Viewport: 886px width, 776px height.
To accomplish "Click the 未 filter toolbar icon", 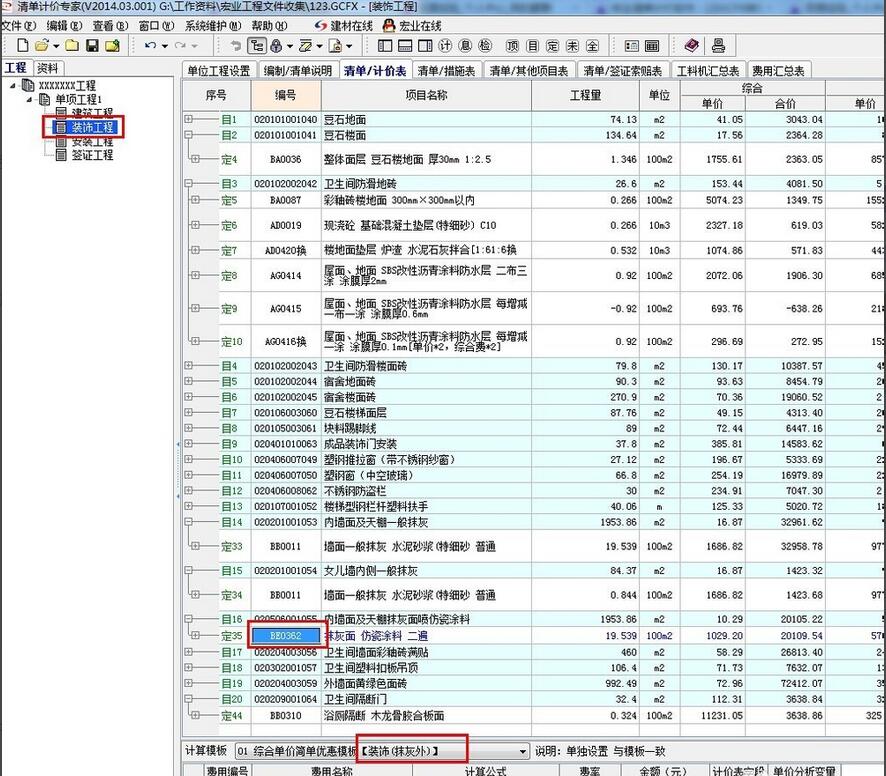I will point(572,46).
